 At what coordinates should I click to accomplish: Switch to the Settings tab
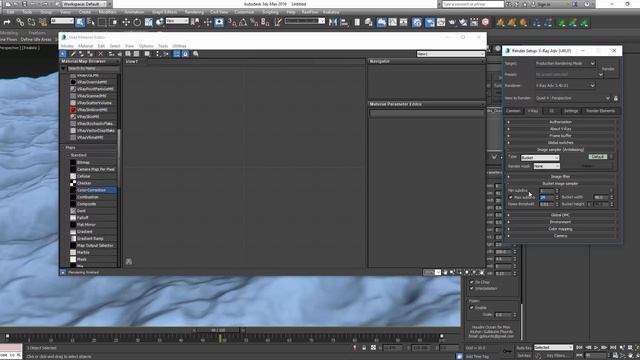coord(571,111)
